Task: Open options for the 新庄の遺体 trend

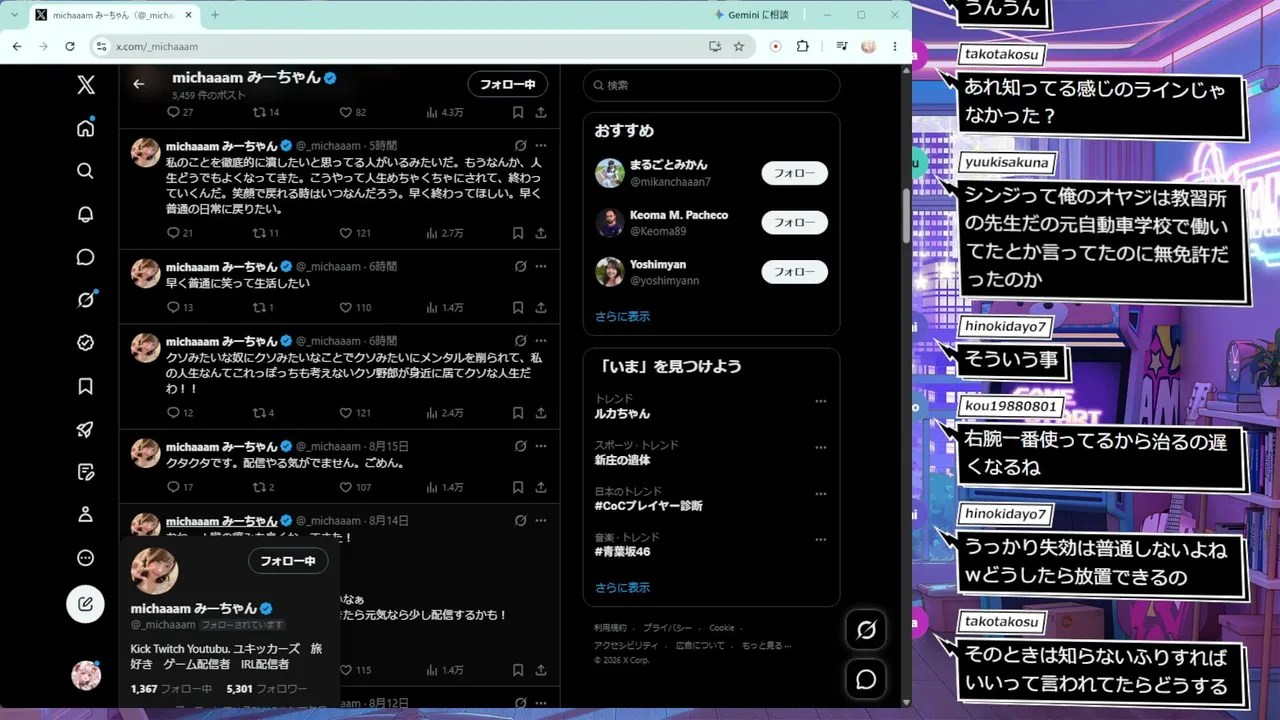Action: pyautogui.click(x=821, y=447)
